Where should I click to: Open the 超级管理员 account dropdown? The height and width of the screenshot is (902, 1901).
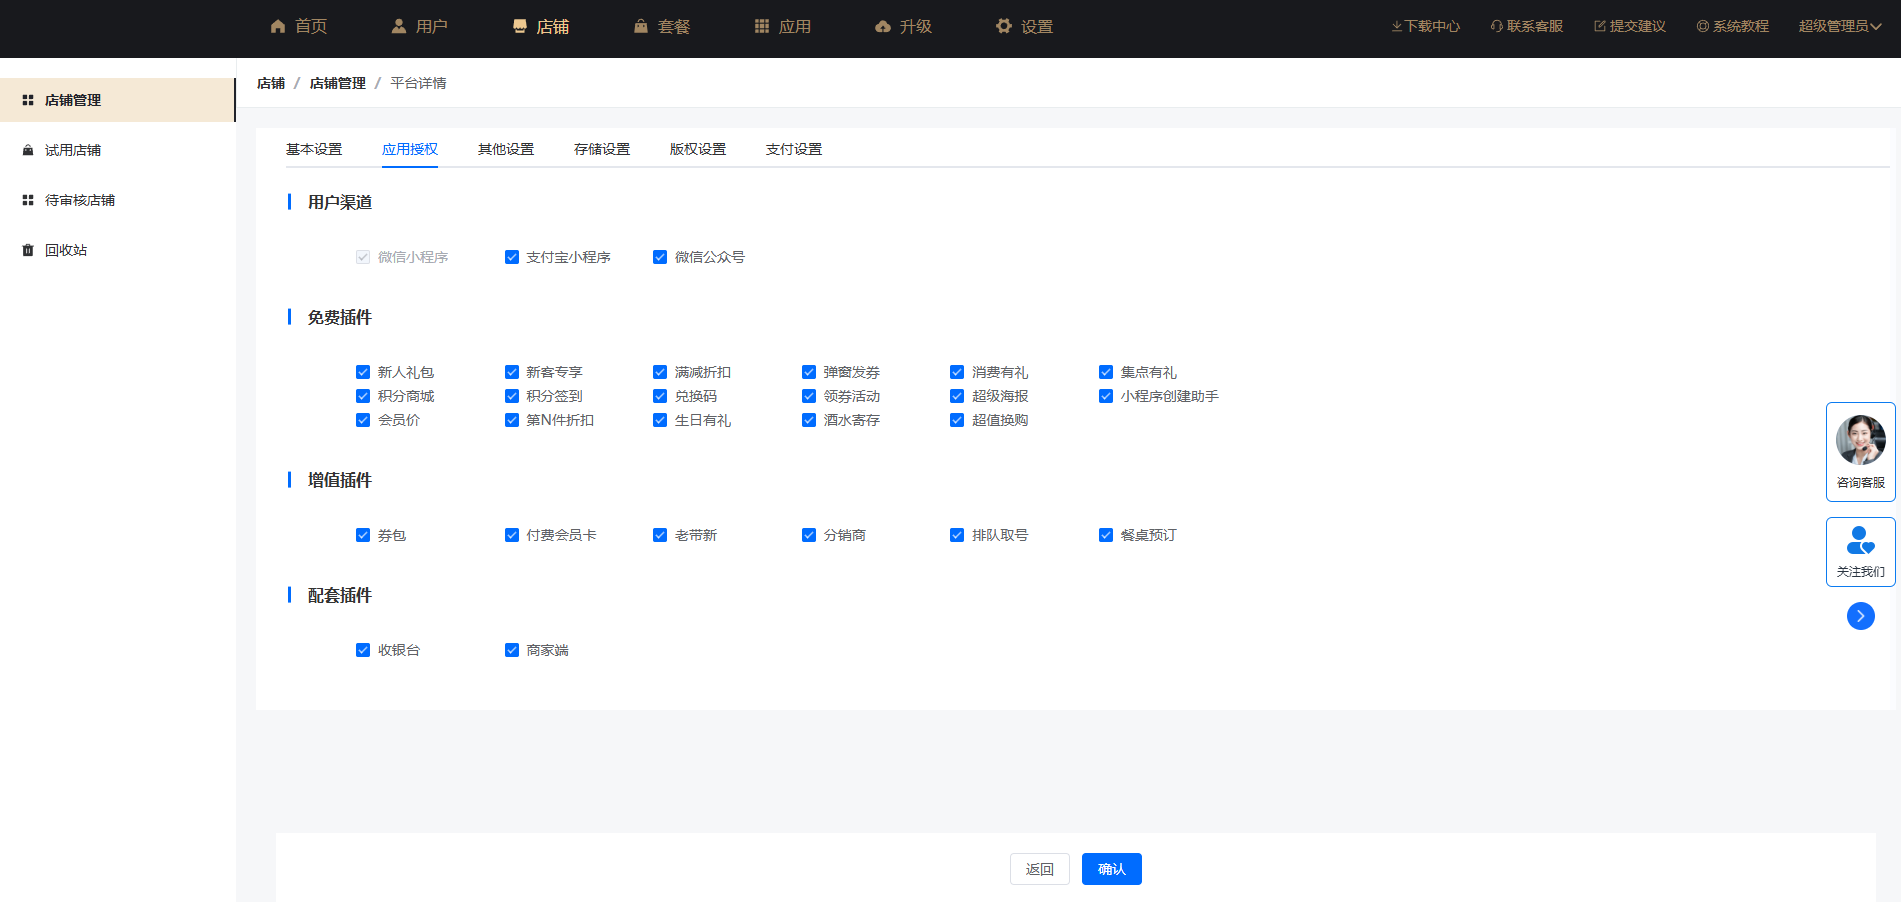(x=1839, y=26)
